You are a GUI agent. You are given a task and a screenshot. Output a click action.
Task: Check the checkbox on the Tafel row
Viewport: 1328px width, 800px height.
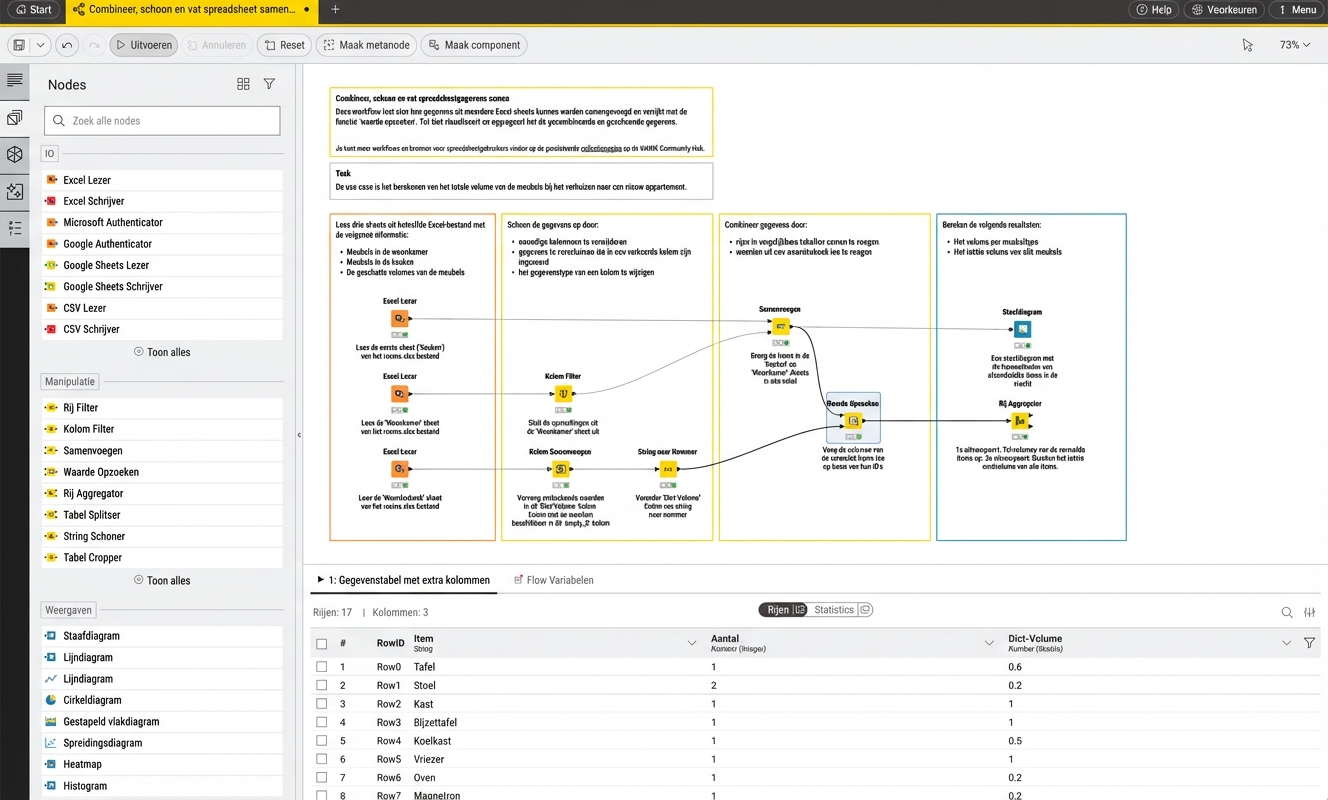[x=321, y=666]
